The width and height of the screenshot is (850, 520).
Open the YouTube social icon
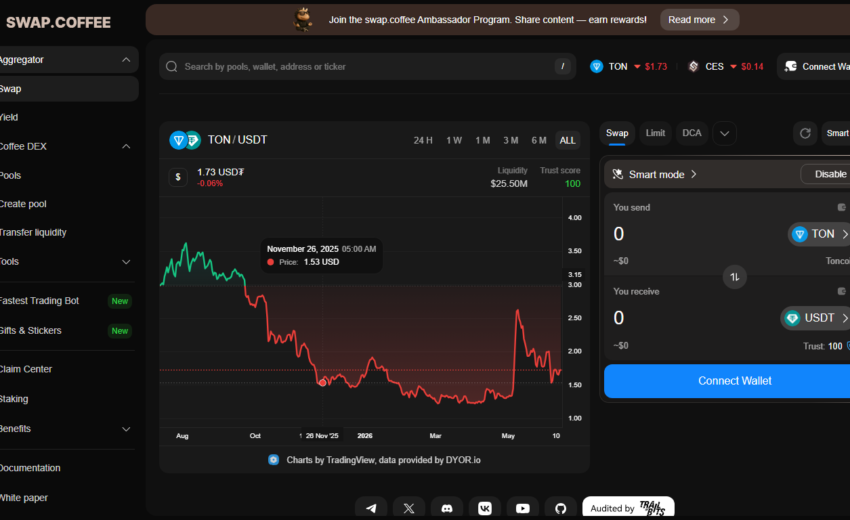523,508
